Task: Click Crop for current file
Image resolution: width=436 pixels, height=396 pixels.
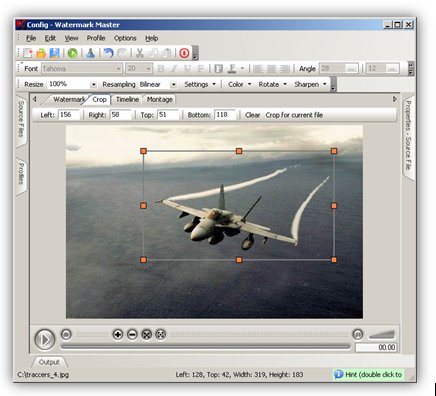Action: 294,115
